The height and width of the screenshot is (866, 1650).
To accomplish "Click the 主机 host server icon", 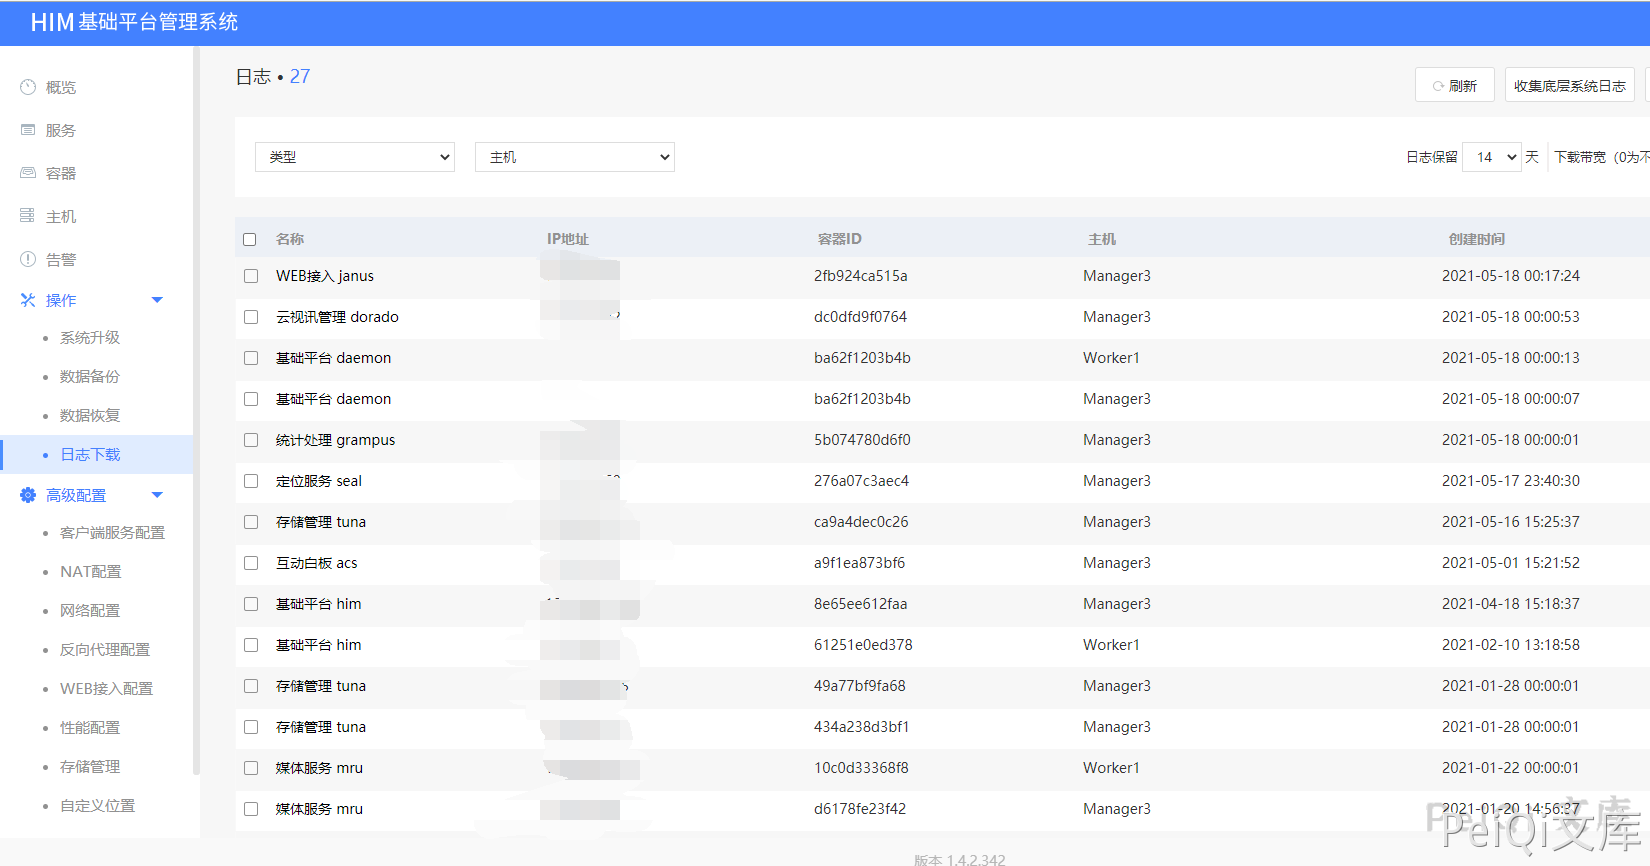I will [x=28, y=216].
